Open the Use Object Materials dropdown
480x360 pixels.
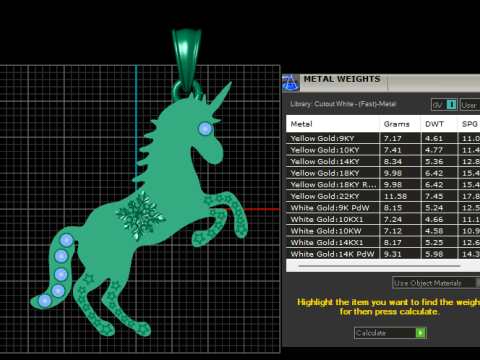pos(436,283)
